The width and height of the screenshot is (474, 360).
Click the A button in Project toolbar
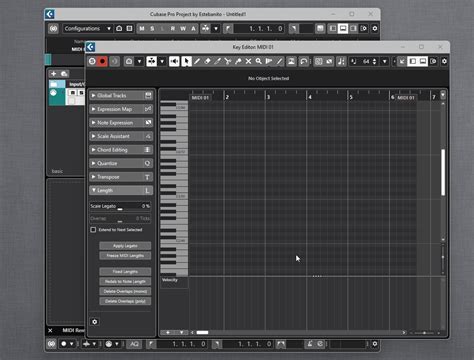(193, 29)
